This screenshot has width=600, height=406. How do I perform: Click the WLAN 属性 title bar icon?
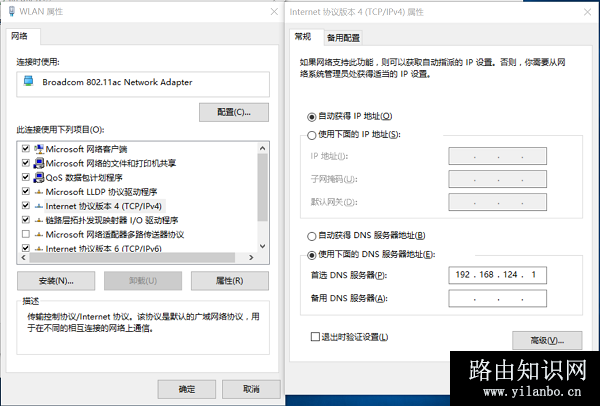[x=12, y=11]
